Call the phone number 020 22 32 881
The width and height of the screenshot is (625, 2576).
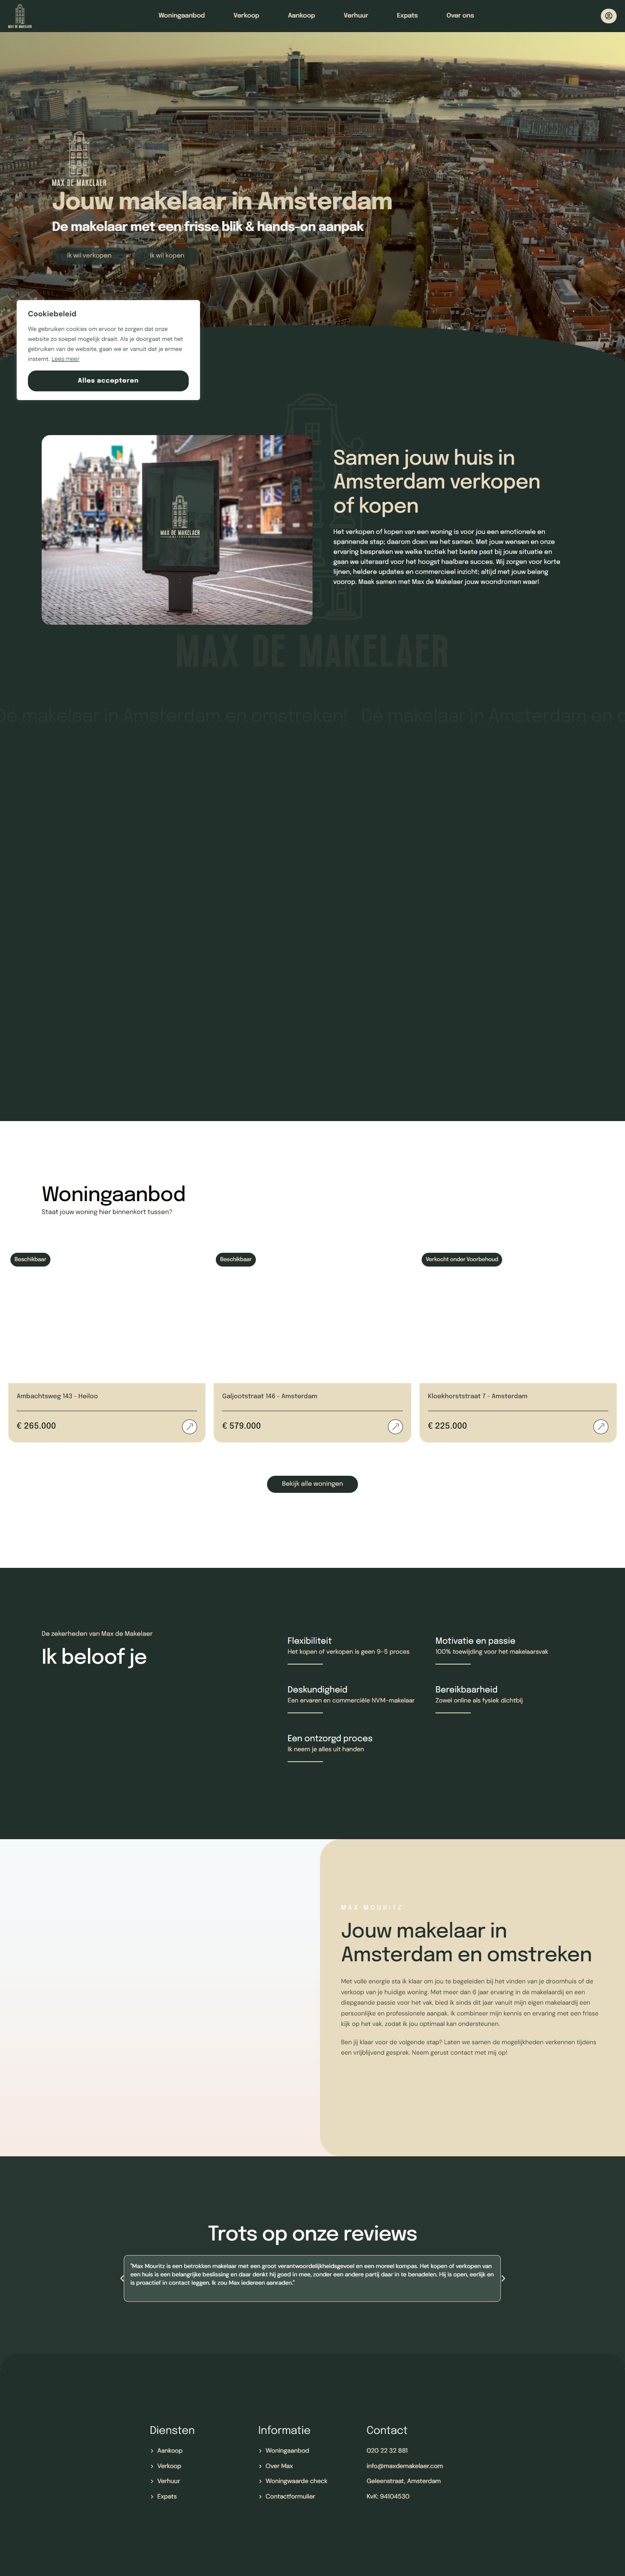click(387, 2451)
